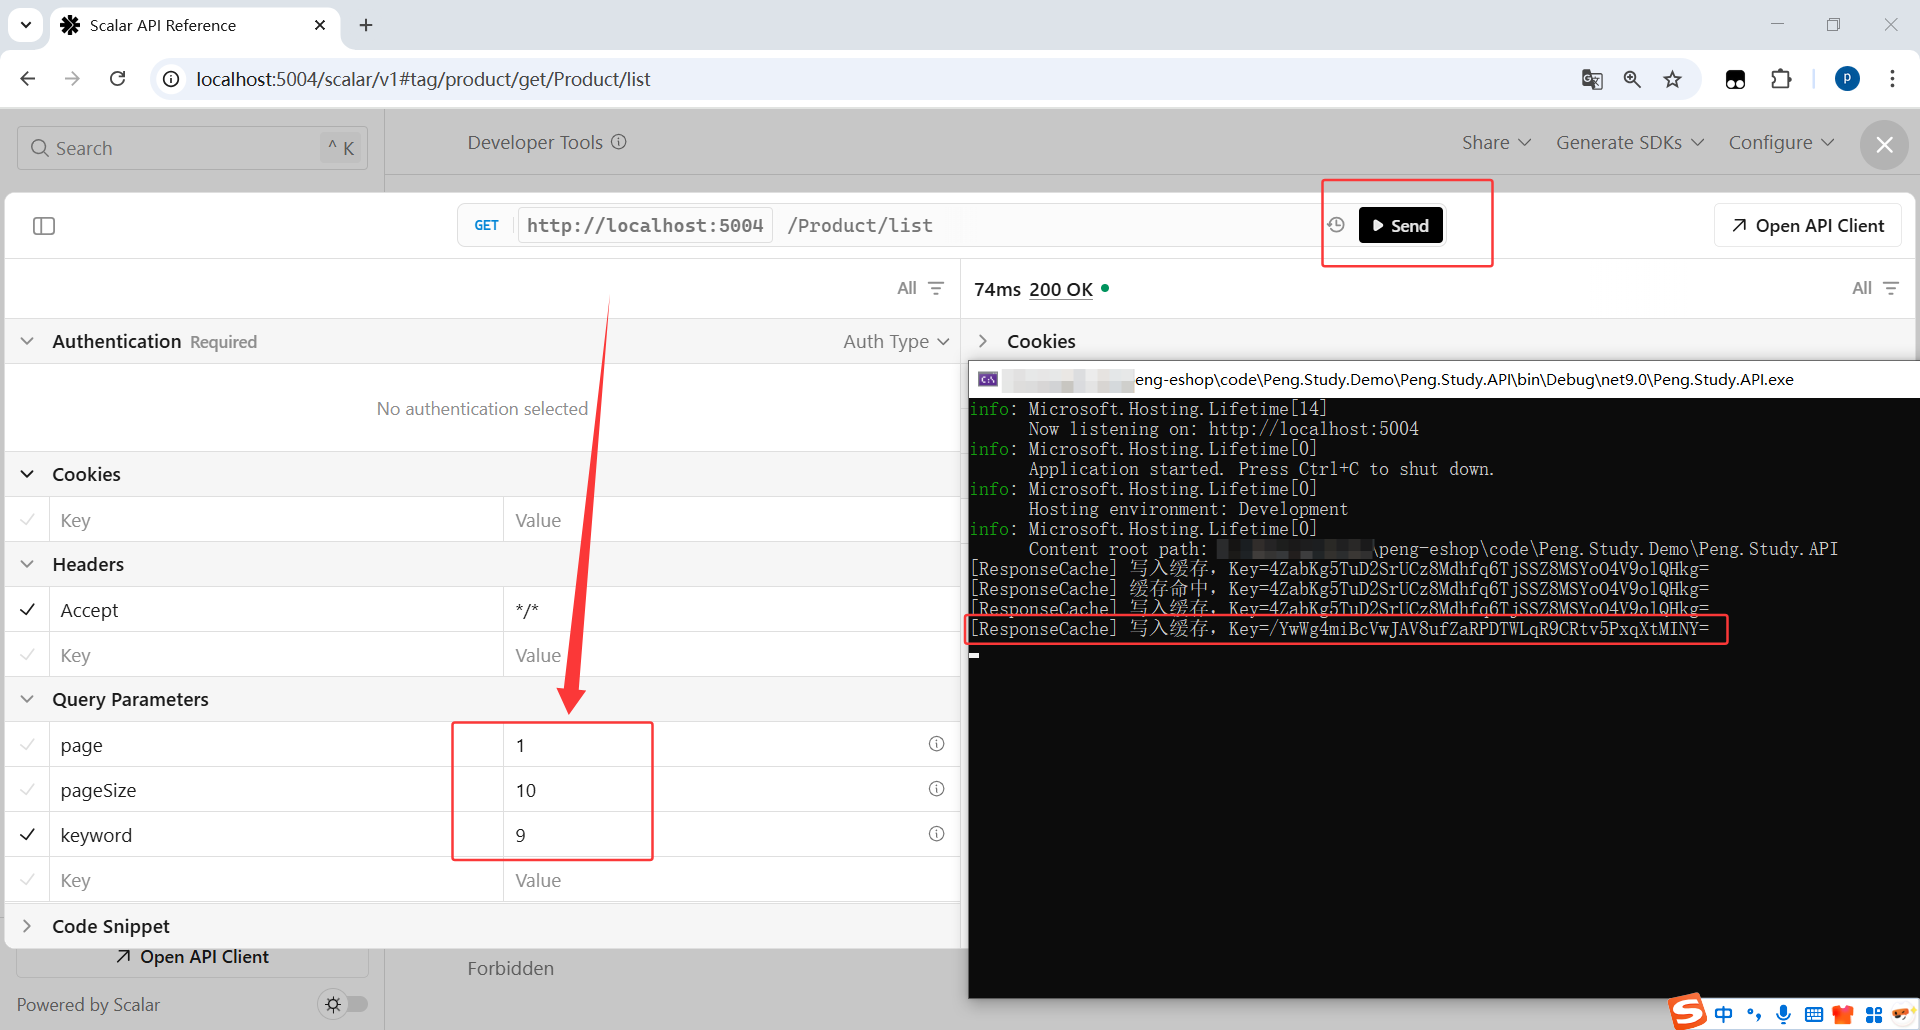Toggle Sogou Chinese/English mode
Viewport: 1920px width, 1030px height.
coord(1724,1014)
